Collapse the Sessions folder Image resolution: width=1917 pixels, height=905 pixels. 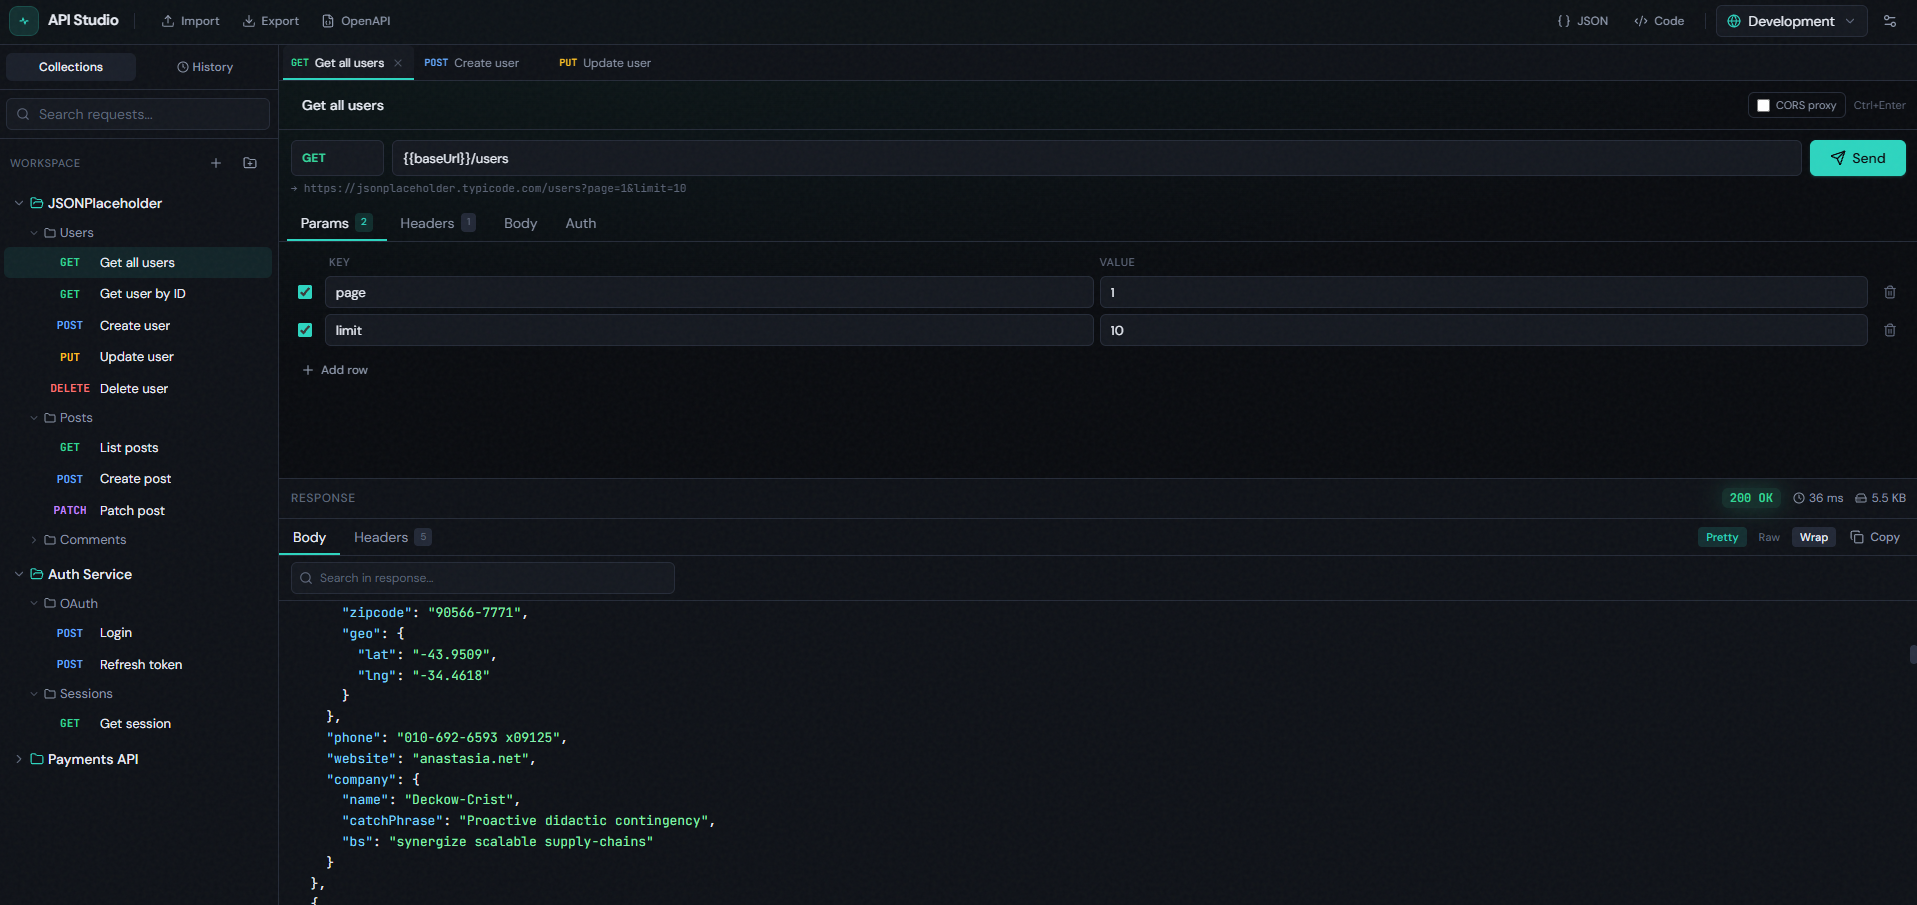34,694
